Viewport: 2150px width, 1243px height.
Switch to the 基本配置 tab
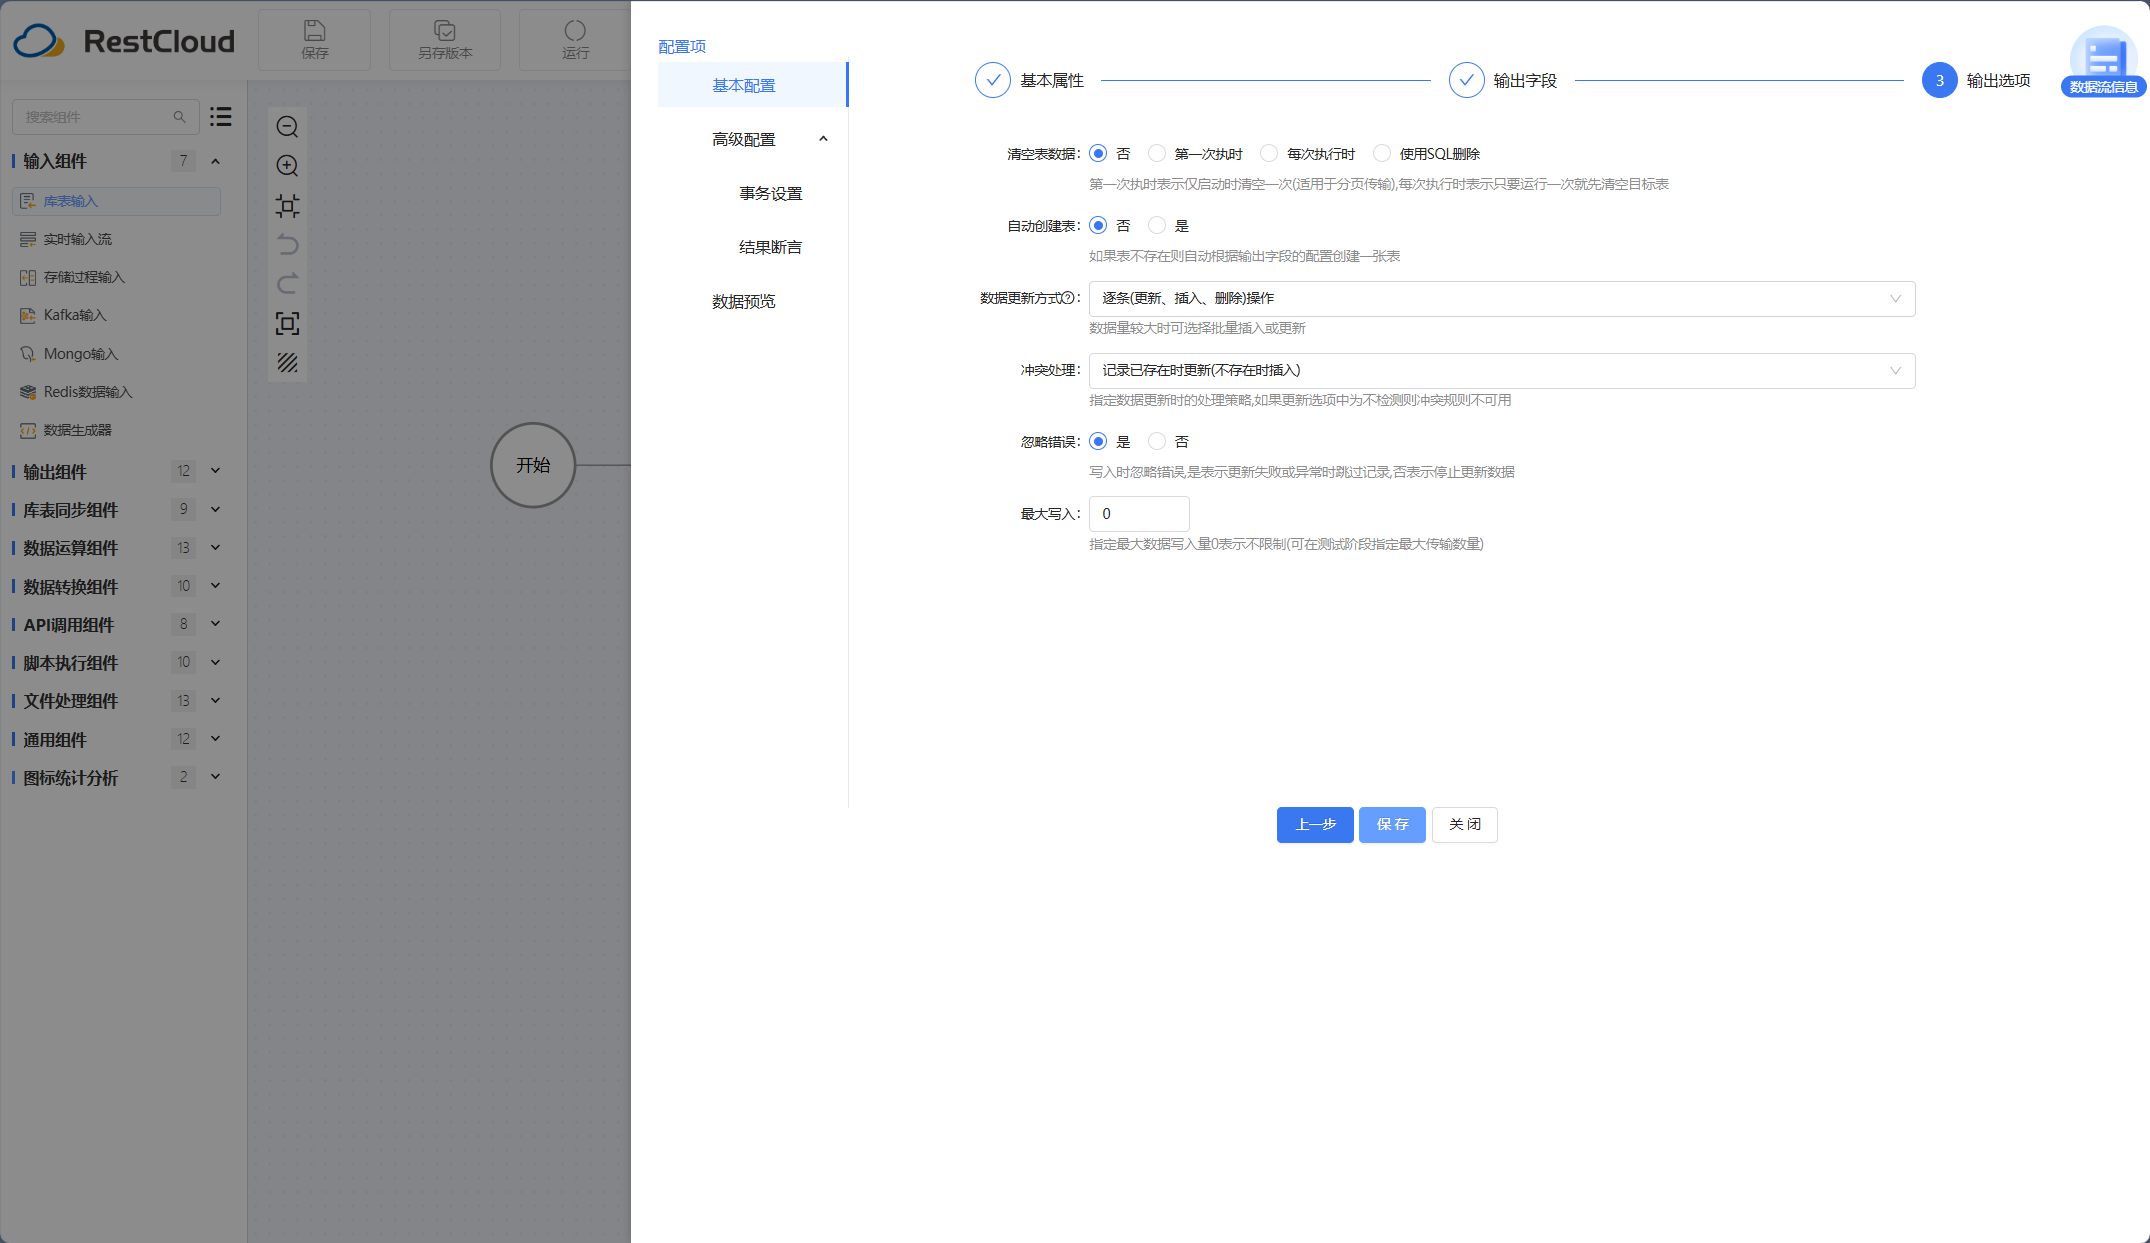(x=752, y=85)
